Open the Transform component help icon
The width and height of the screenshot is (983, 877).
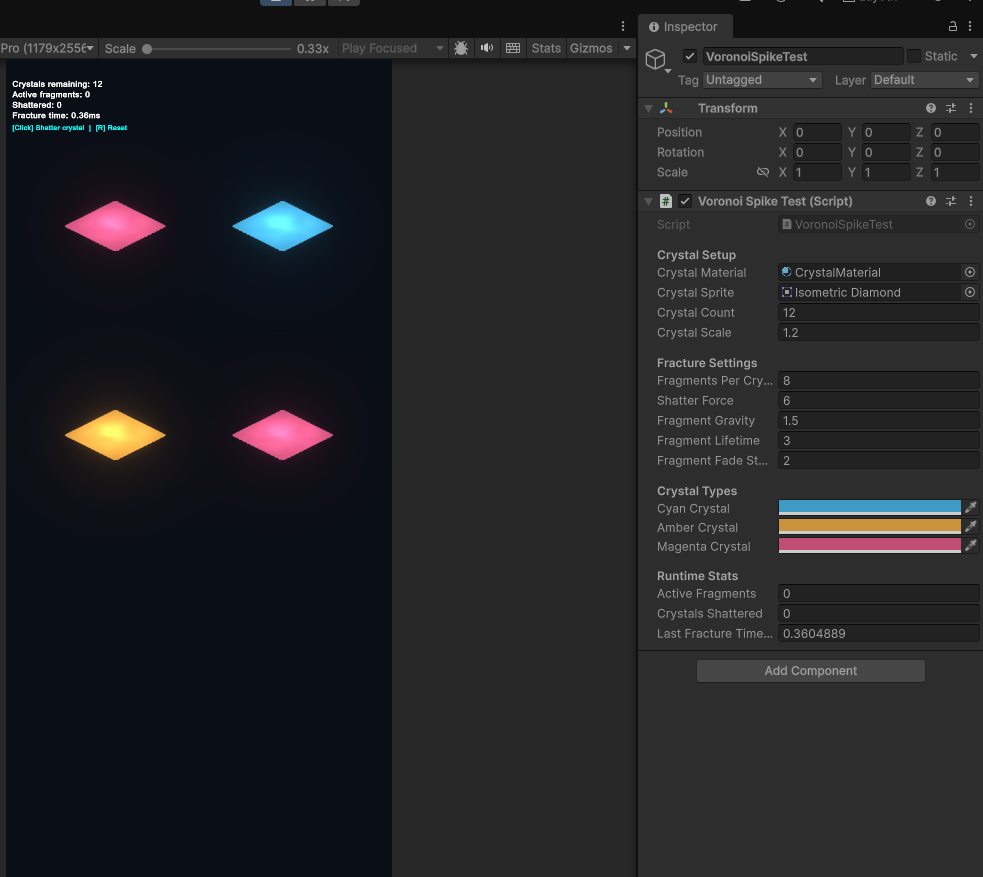point(931,108)
